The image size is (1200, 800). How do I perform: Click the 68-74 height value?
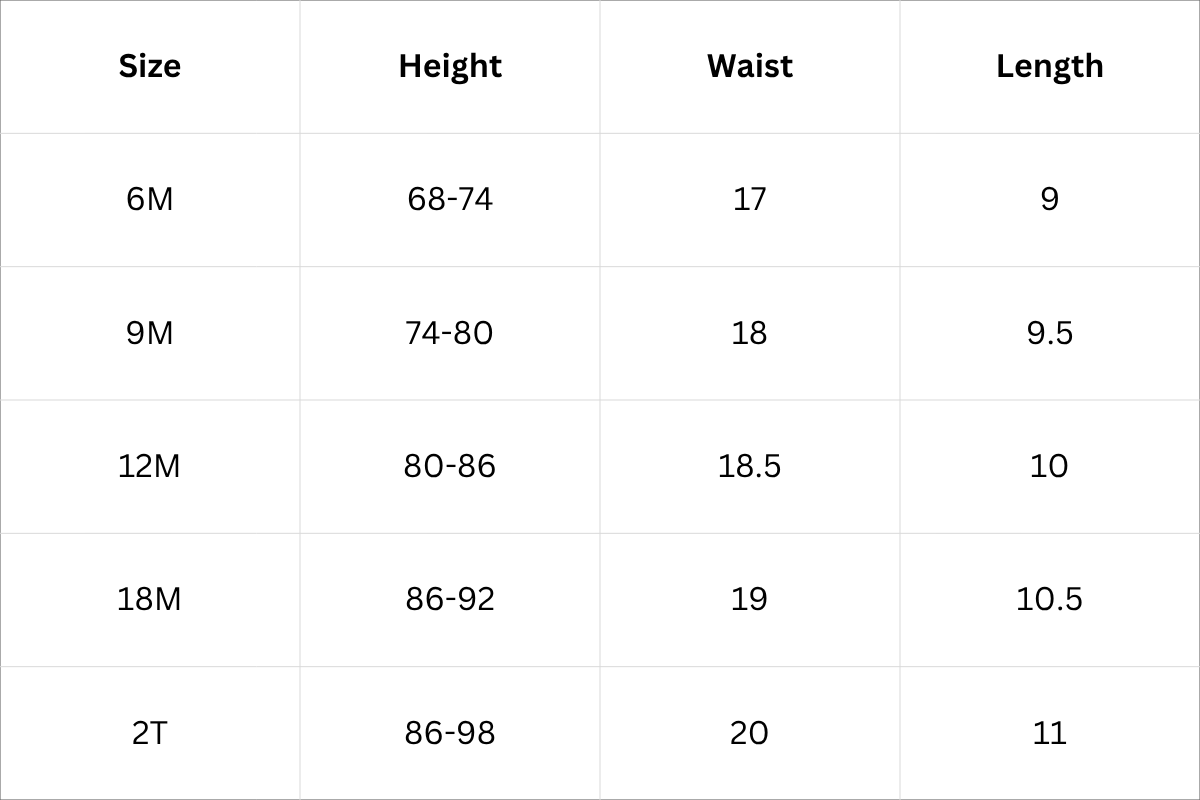coord(450,199)
